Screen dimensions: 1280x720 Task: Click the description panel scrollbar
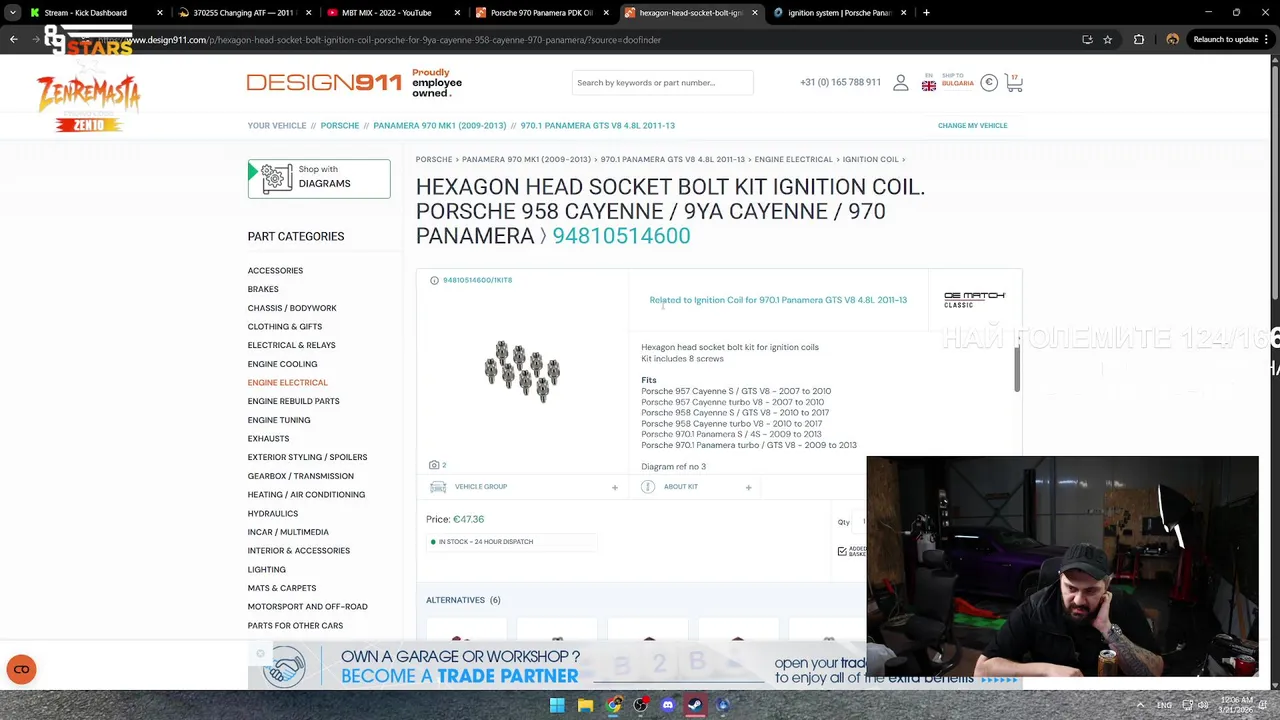1016,370
